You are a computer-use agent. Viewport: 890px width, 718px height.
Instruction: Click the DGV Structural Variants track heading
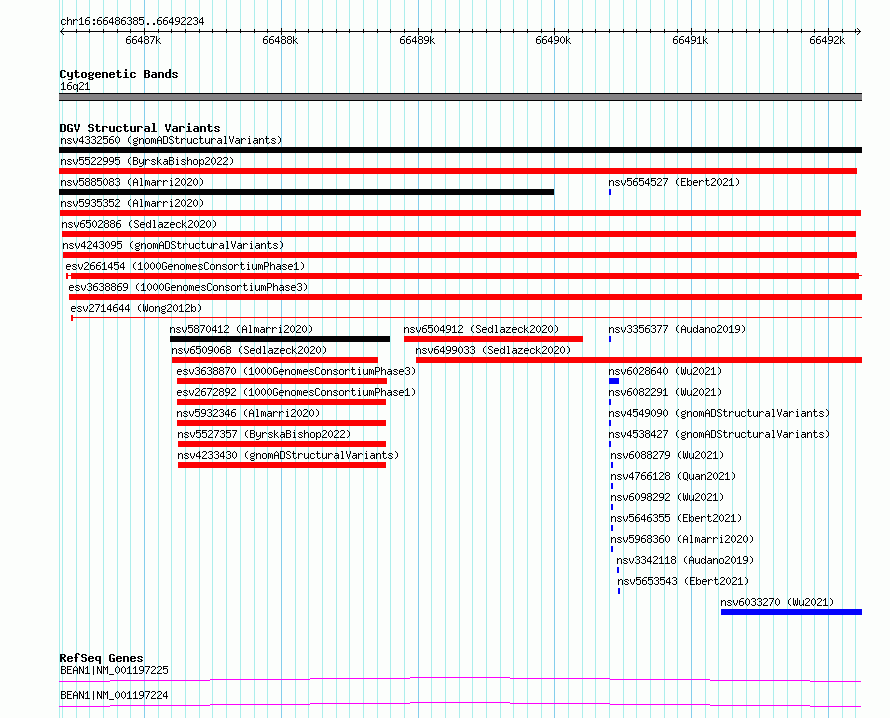(140, 128)
